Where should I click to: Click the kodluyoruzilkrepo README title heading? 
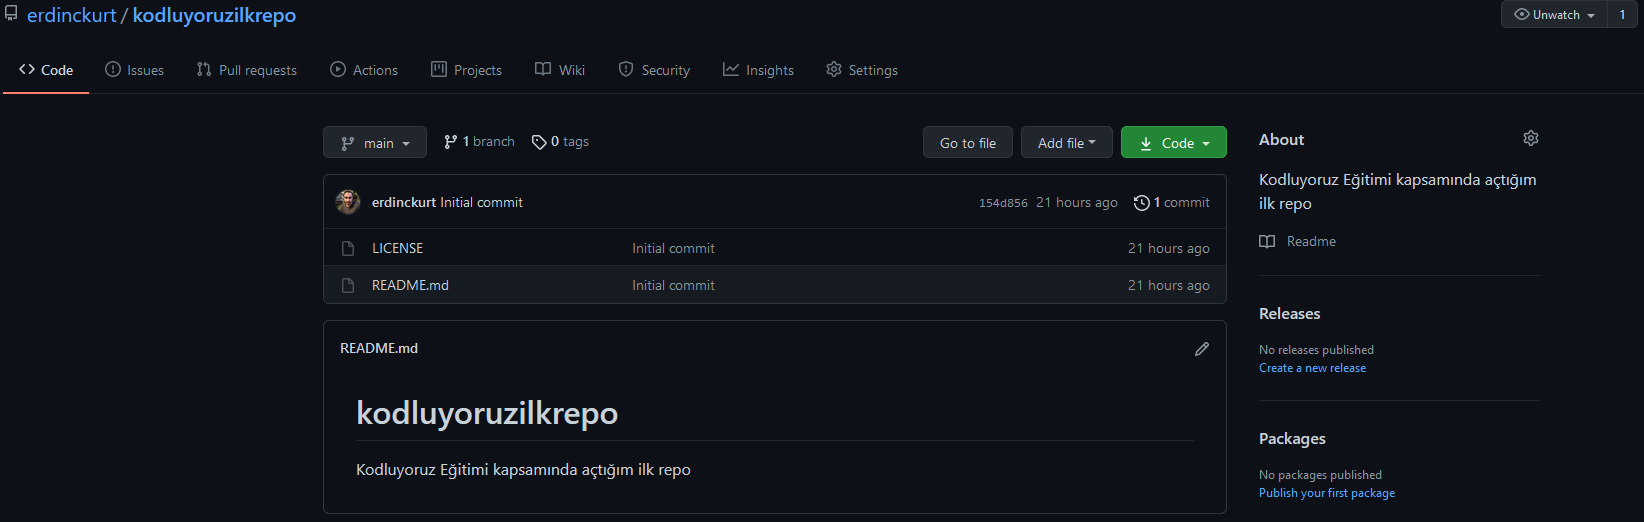click(487, 413)
